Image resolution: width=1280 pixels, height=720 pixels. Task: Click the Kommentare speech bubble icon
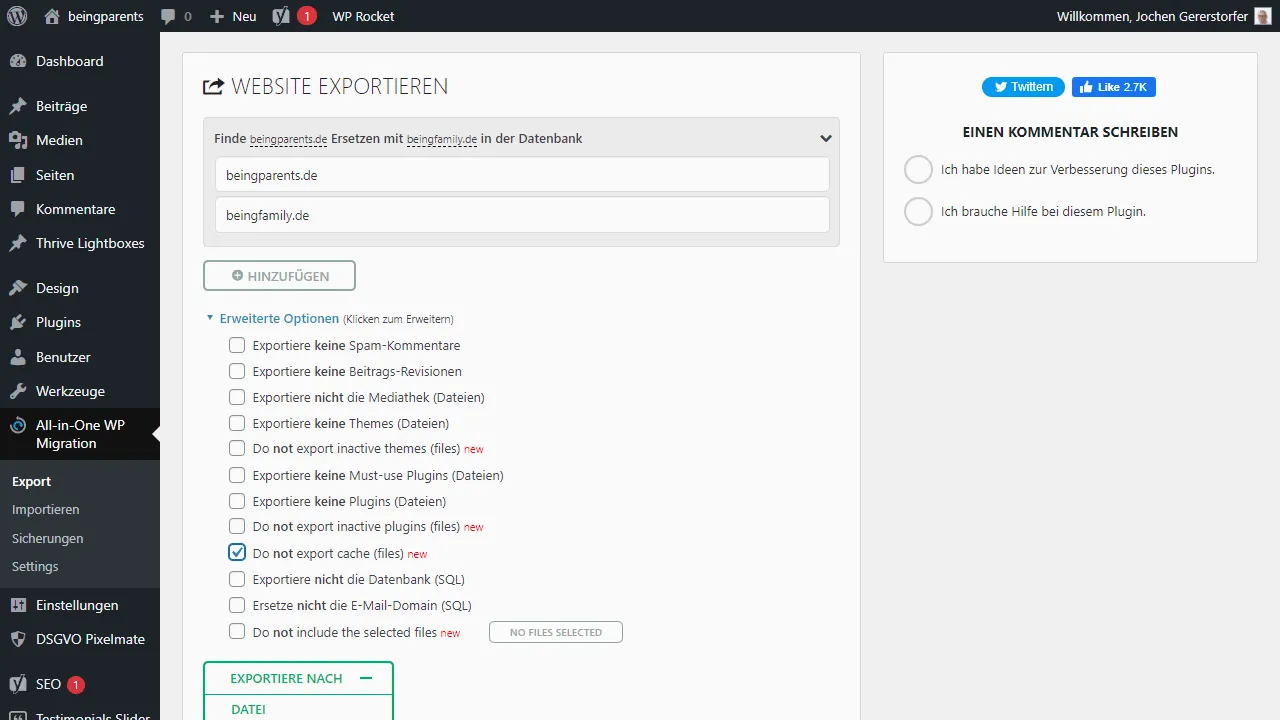click(x=18, y=209)
